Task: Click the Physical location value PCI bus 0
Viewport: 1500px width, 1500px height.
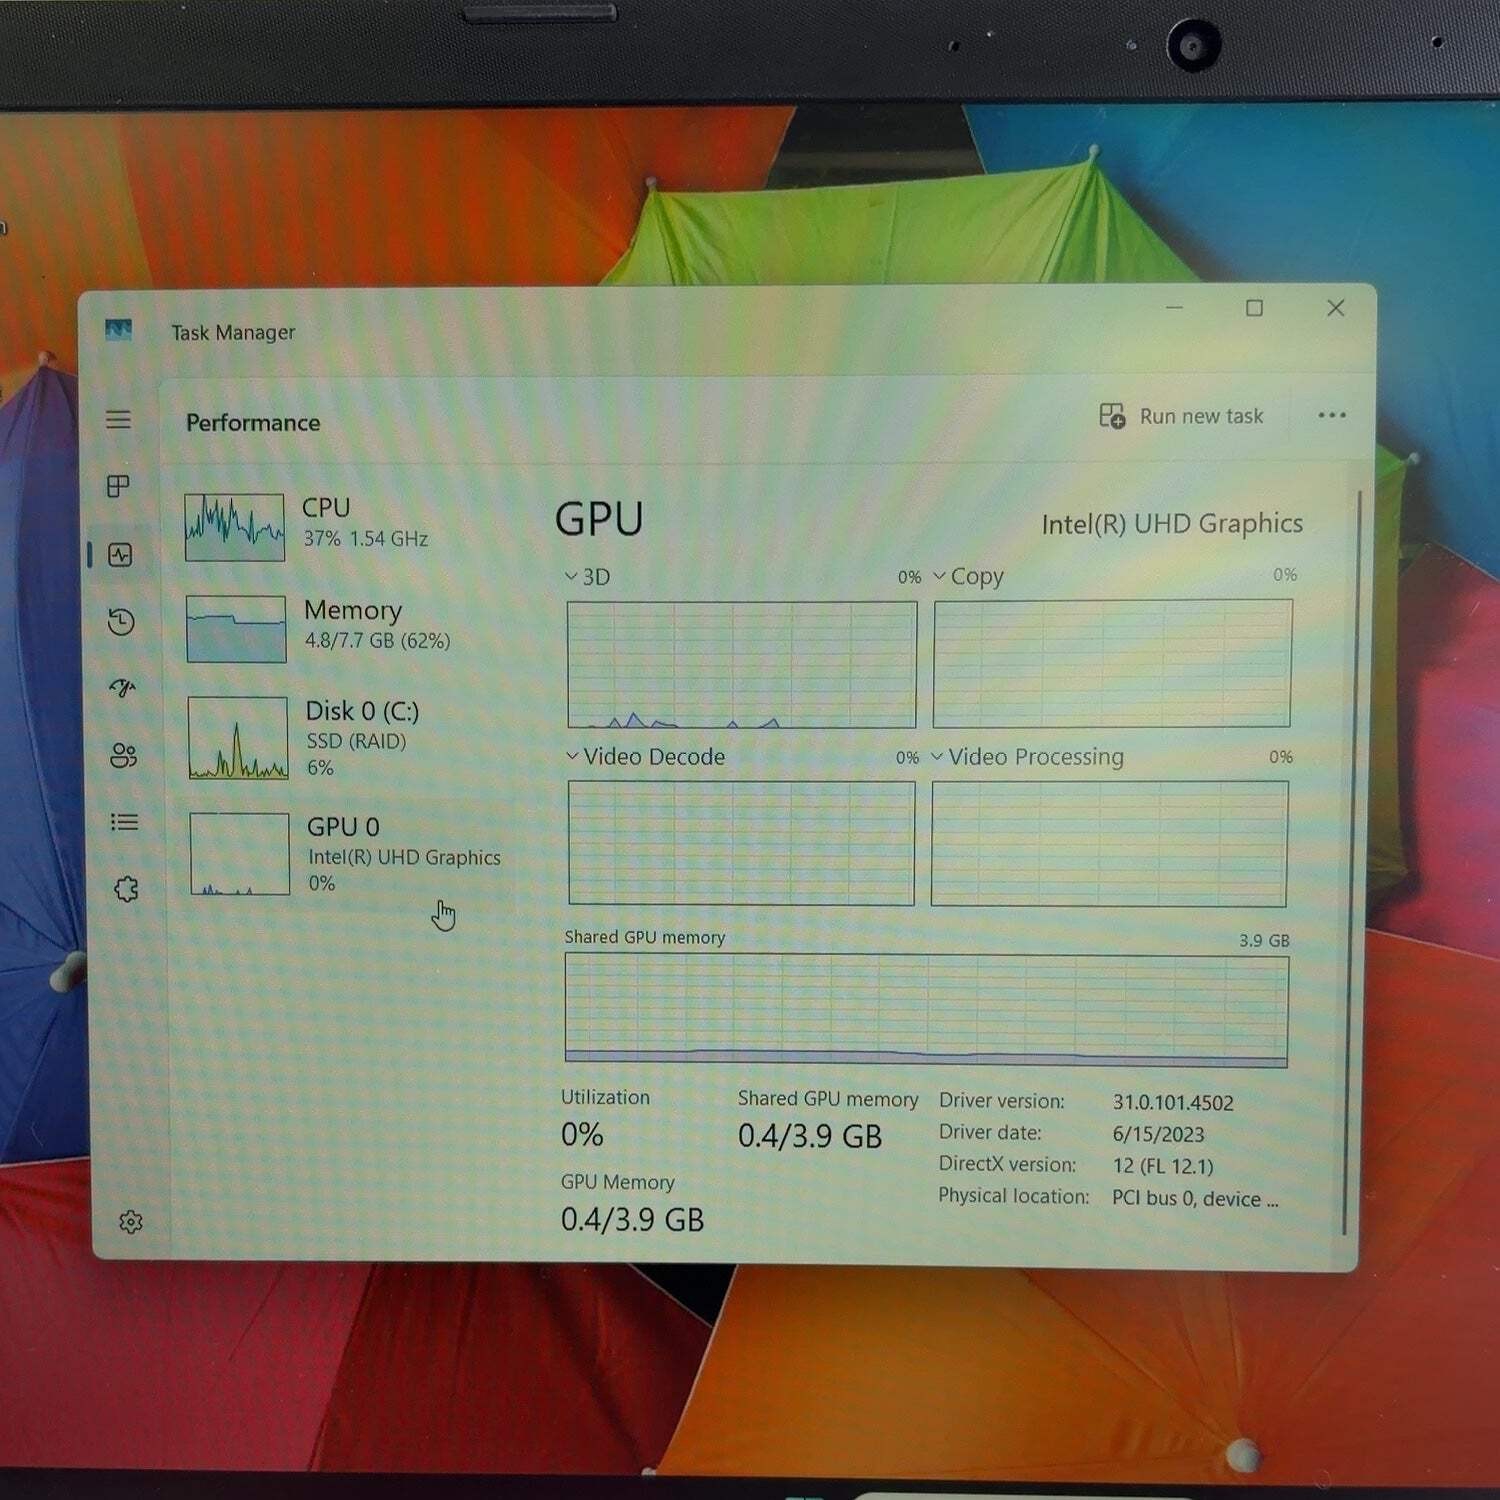Action: pyautogui.click(x=1195, y=1198)
